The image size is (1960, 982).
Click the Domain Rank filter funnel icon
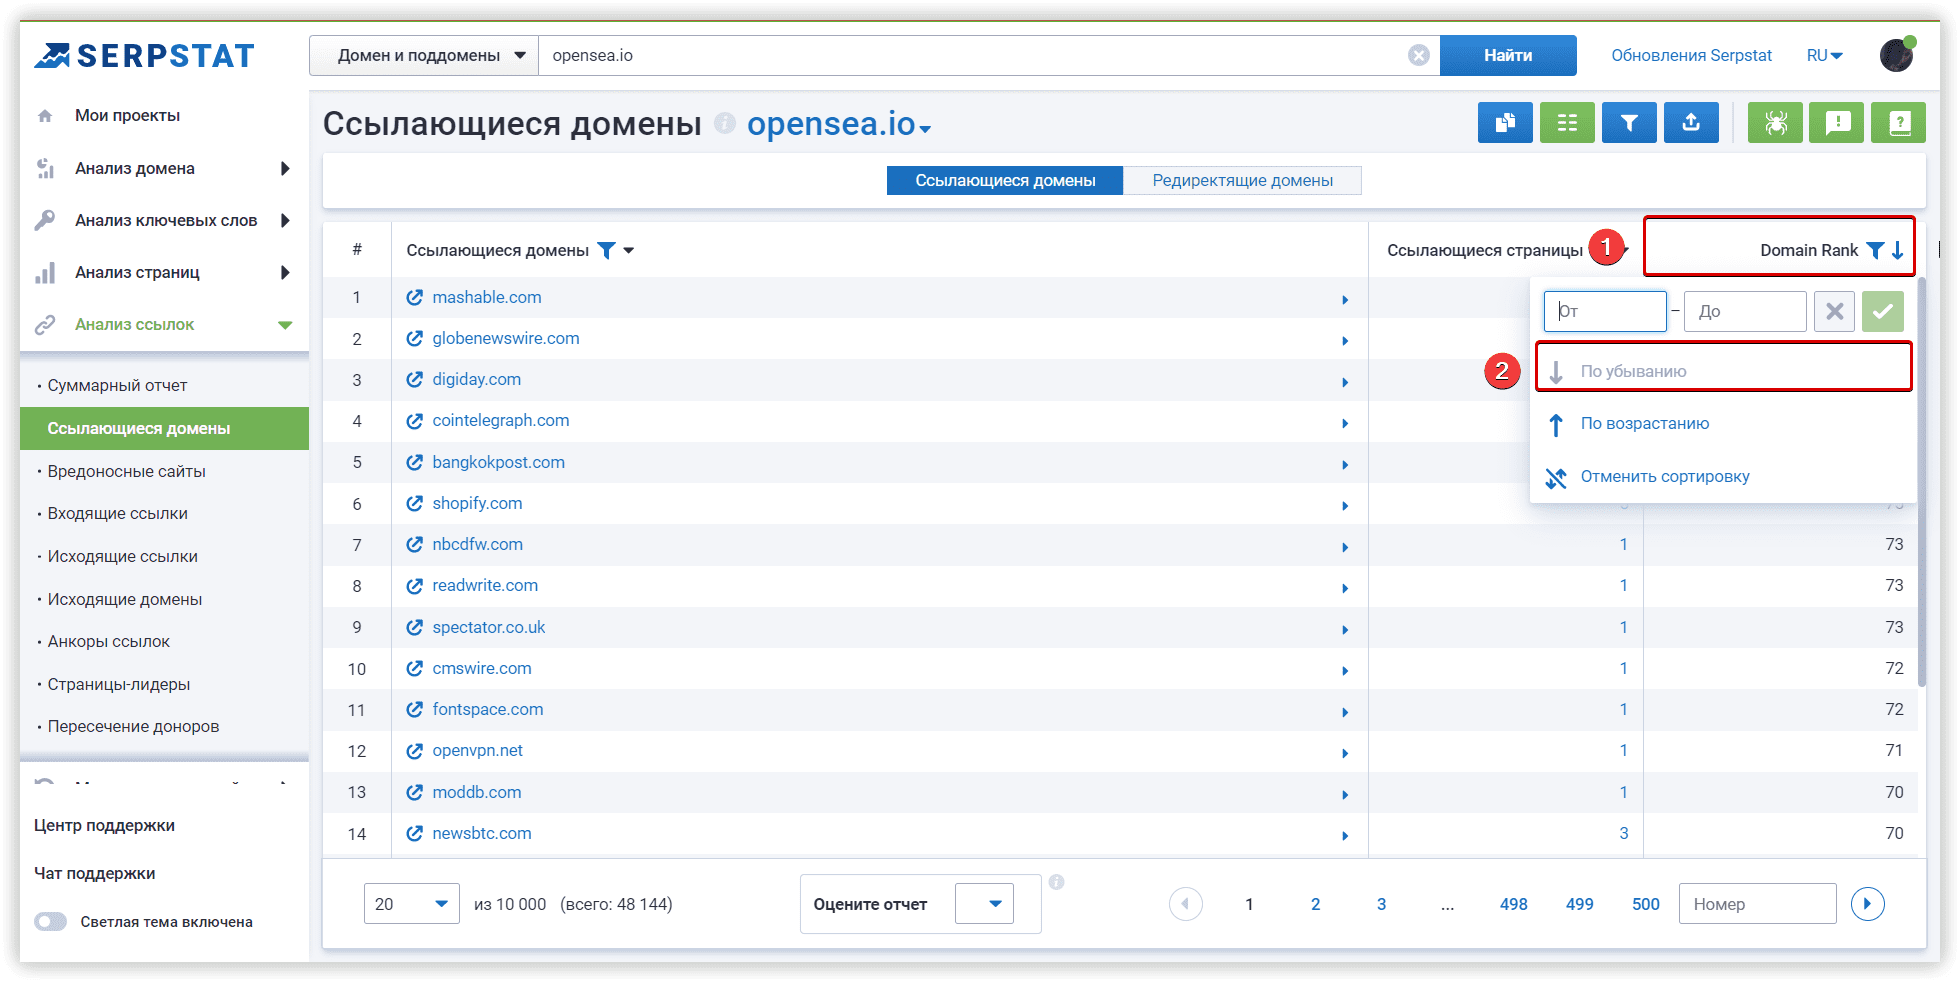pyautogui.click(x=1875, y=250)
